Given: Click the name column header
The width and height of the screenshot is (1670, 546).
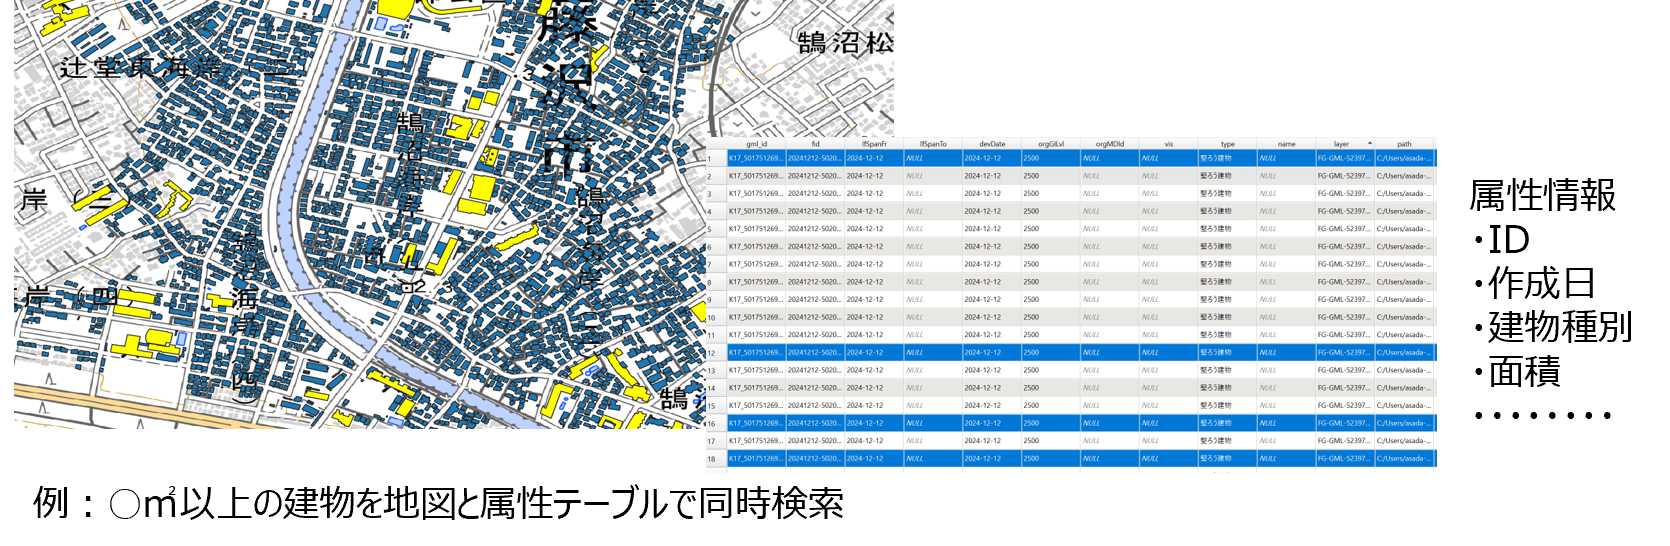Looking at the screenshot, I should pos(1286,144).
